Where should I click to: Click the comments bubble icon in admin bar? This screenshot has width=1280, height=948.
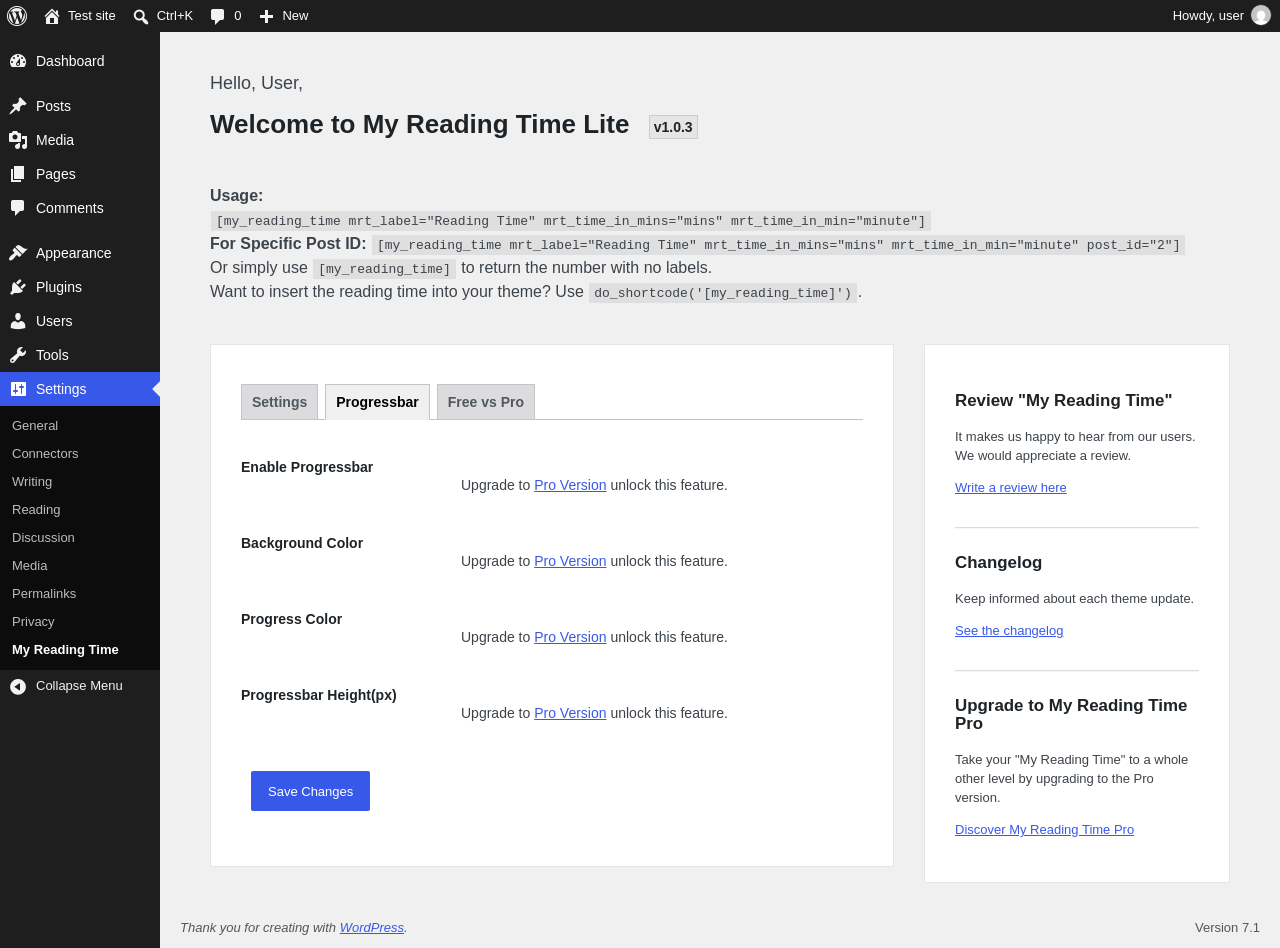pos(218,16)
